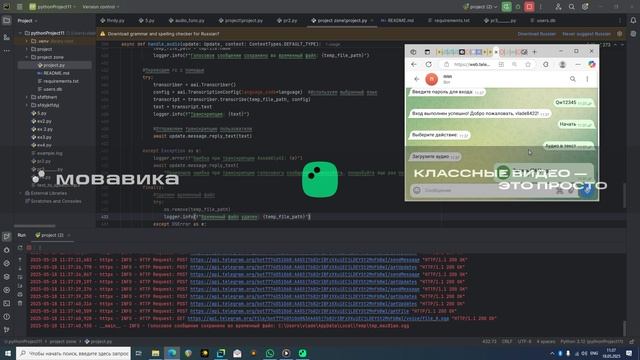Click the Python 3.12 interpreter status widget
This screenshot has height=360, width=640.
(x=592, y=341)
